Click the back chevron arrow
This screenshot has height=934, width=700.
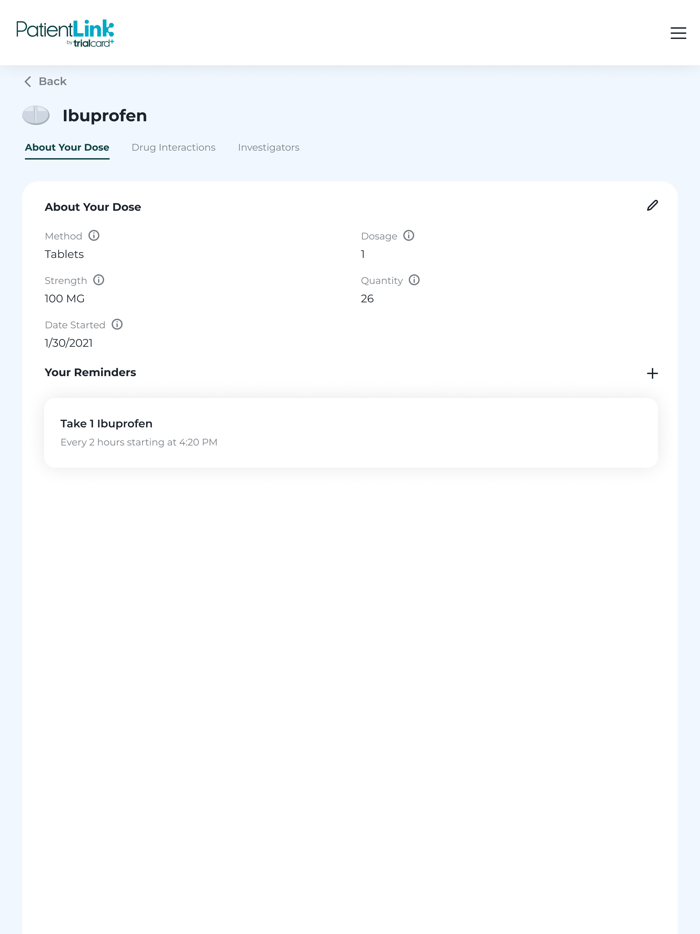pos(27,81)
